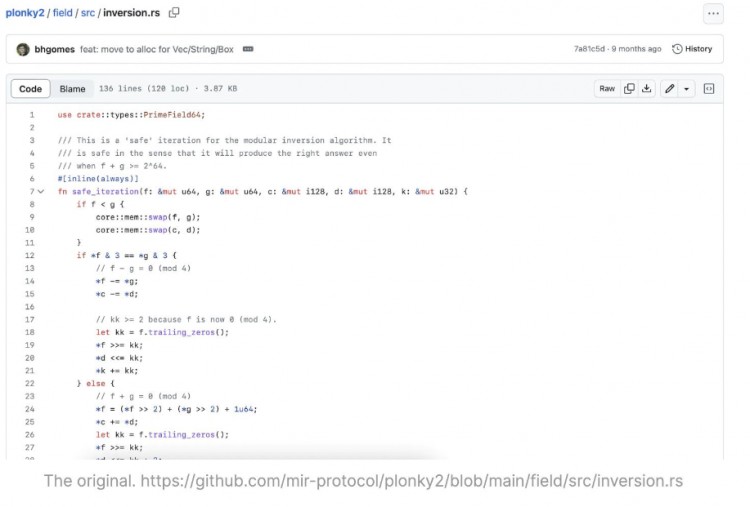Expand commit message ellipsis button
The height and width of the screenshot is (507, 750).
248,49
